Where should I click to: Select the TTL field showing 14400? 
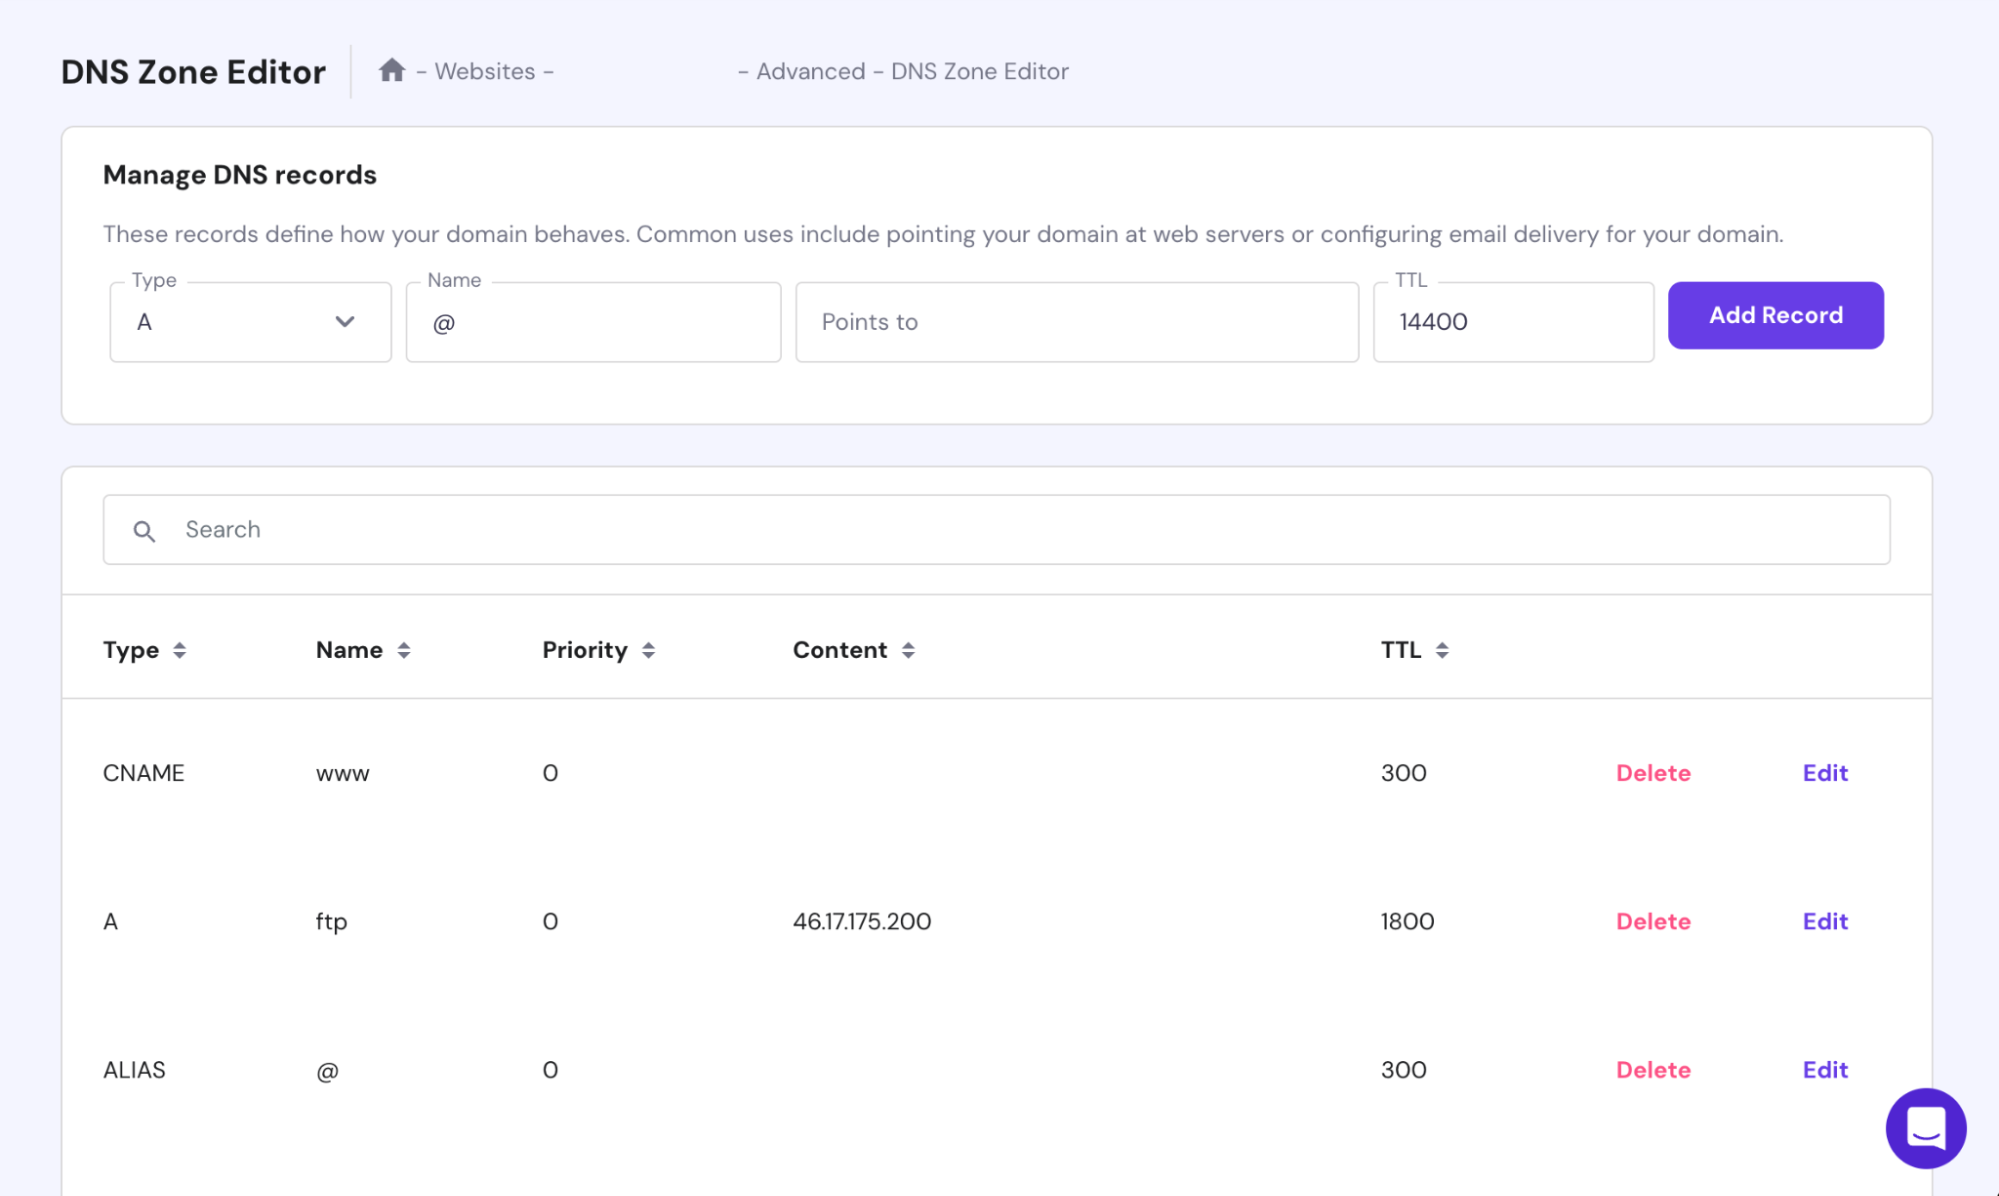pyautogui.click(x=1512, y=322)
